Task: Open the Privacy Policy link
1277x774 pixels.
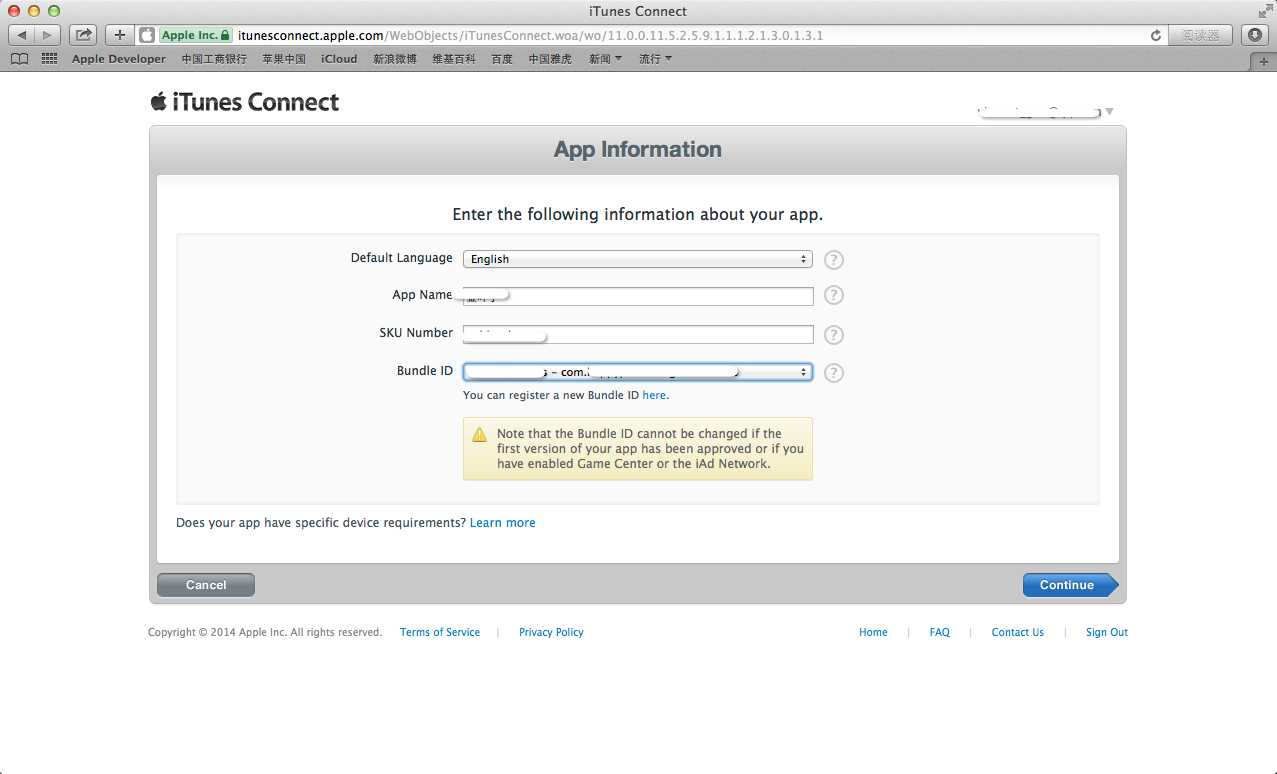Action: [551, 632]
